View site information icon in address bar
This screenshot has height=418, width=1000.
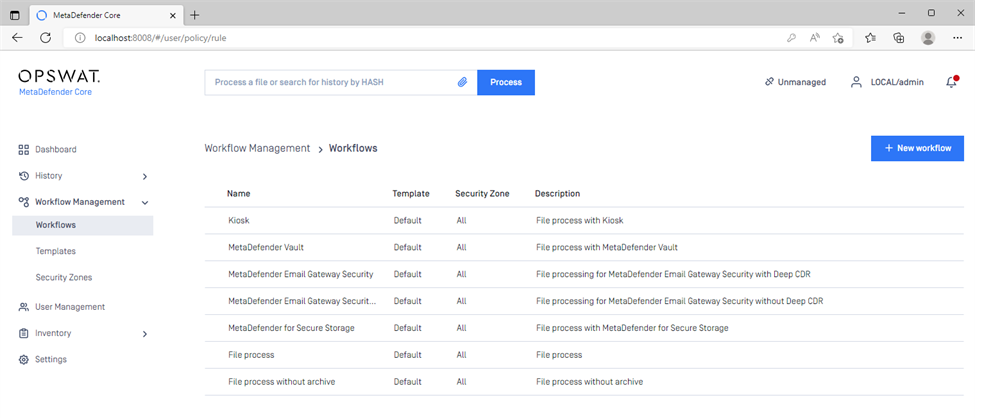tap(80, 38)
